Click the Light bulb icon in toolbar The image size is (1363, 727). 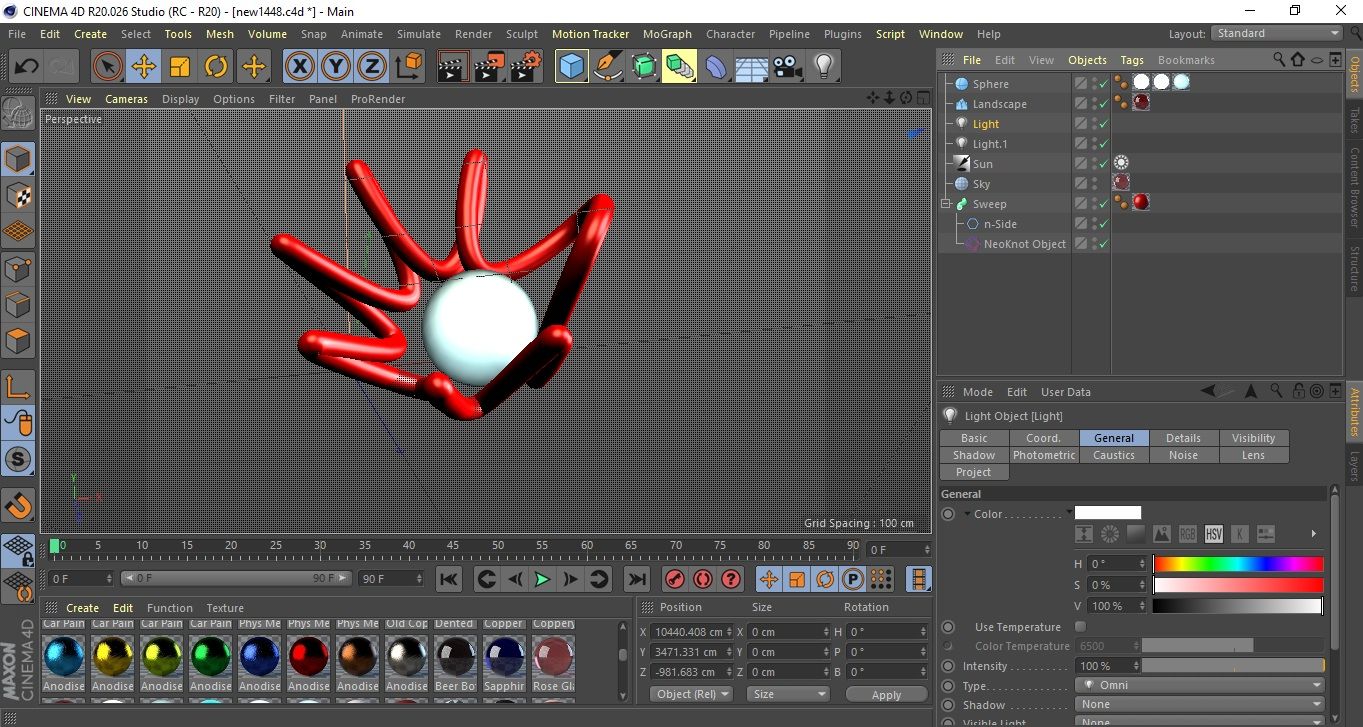[x=823, y=67]
